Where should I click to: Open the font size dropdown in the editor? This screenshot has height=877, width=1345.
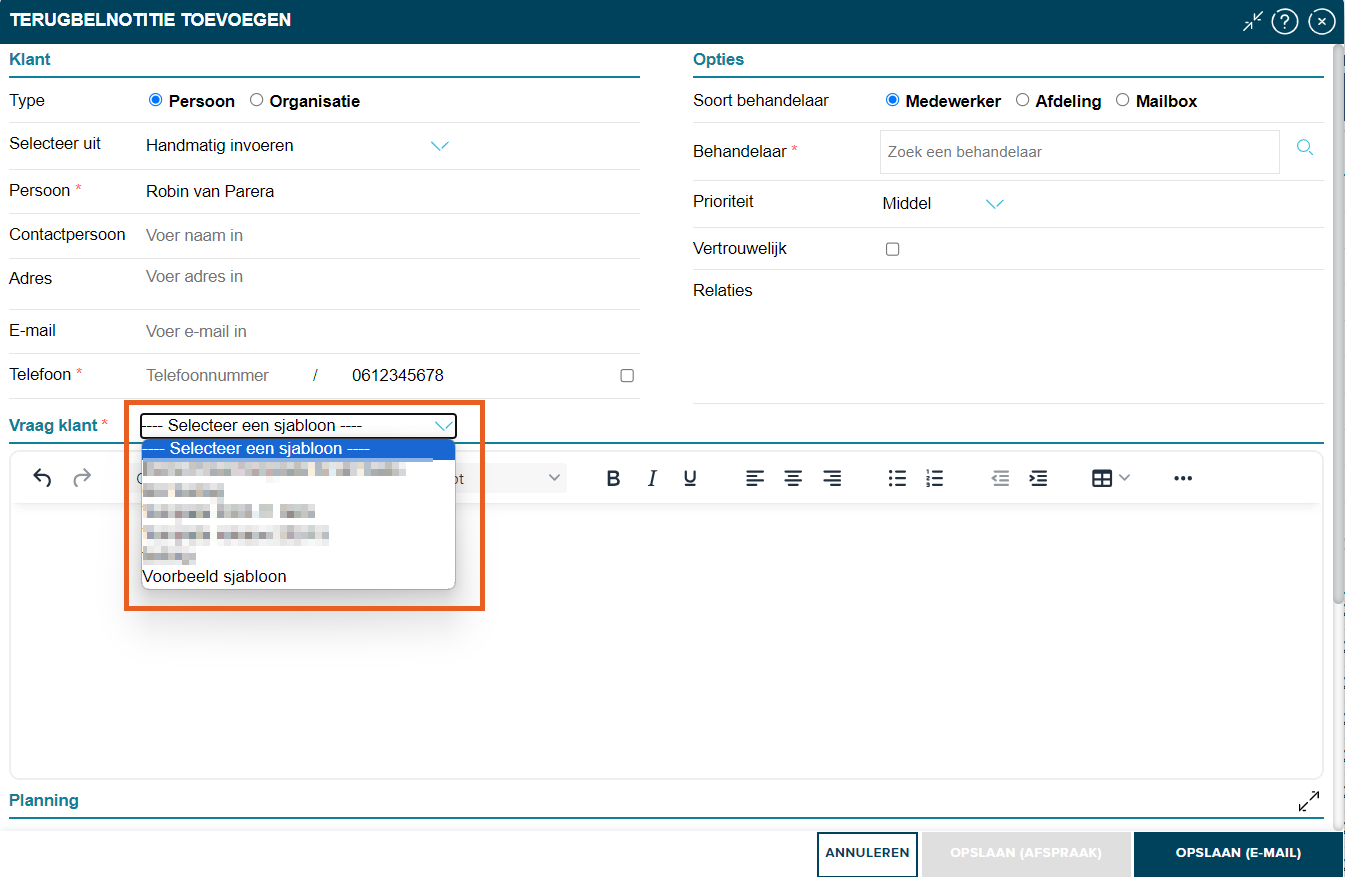[510, 478]
